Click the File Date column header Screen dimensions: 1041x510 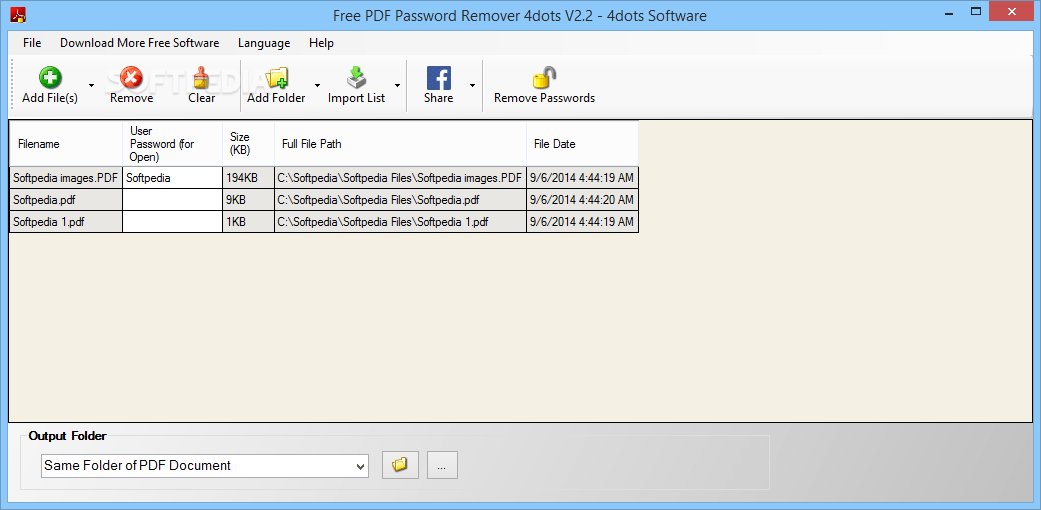point(582,143)
